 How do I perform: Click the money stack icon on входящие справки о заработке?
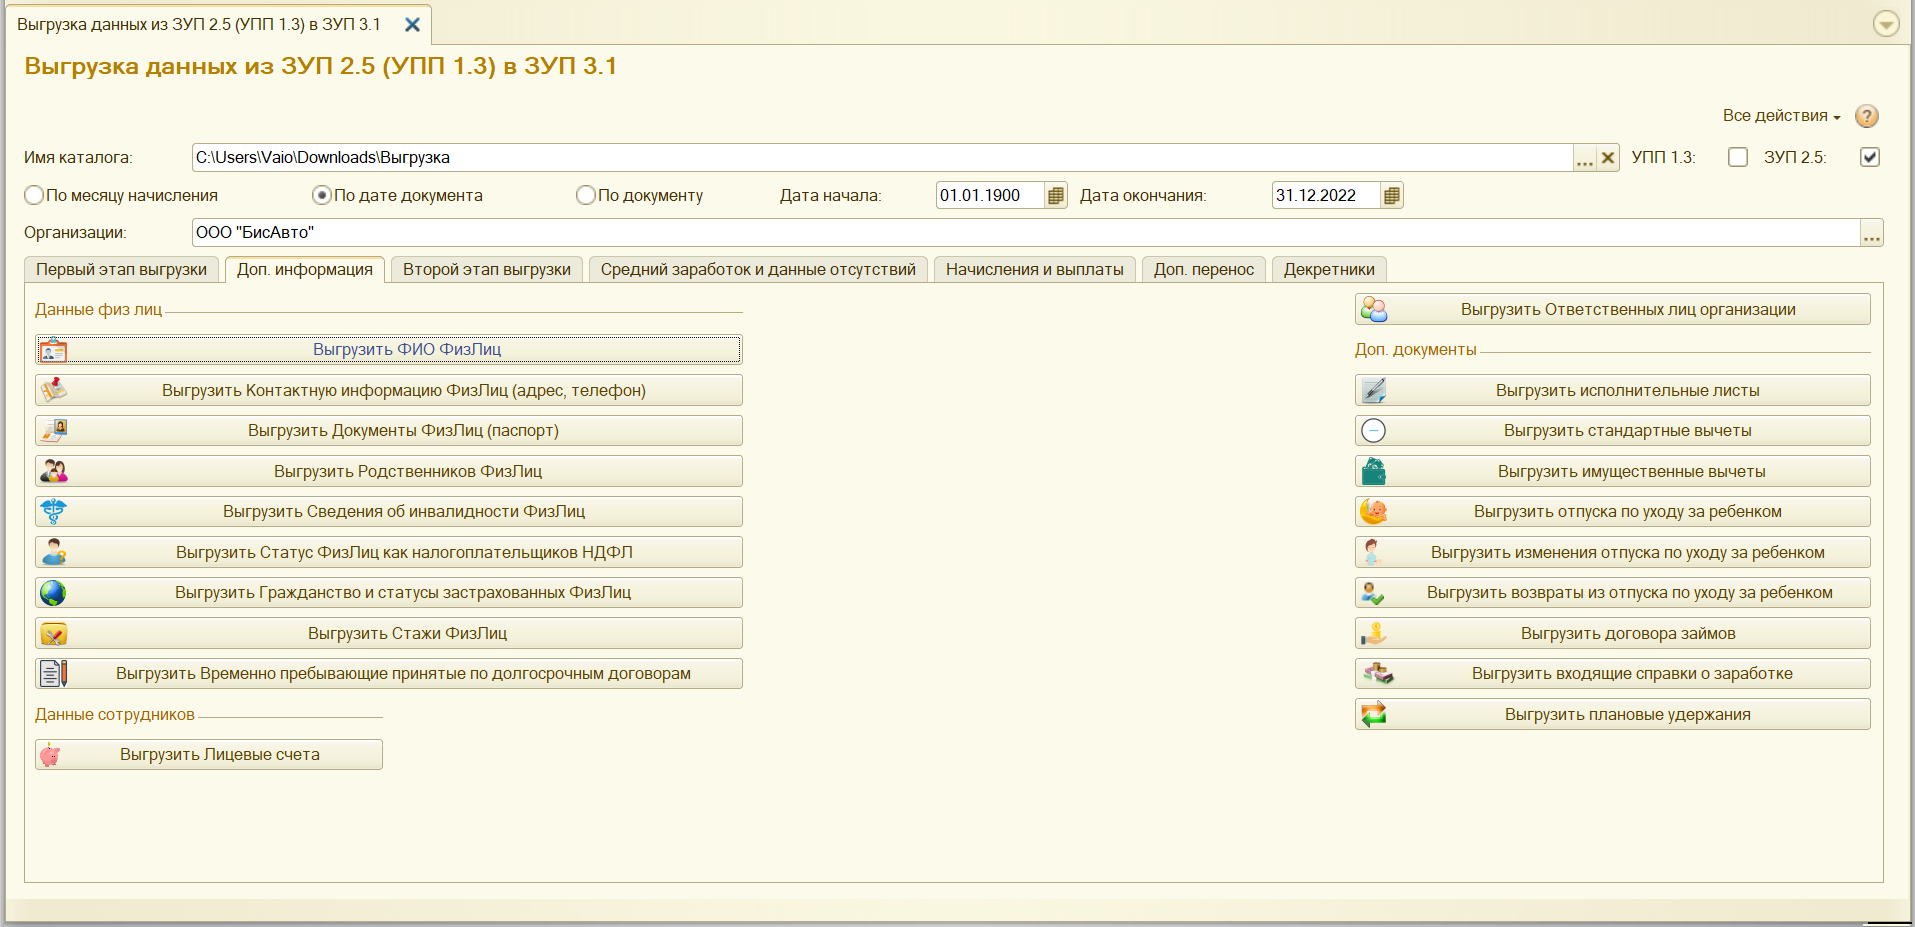point(1377,674)
